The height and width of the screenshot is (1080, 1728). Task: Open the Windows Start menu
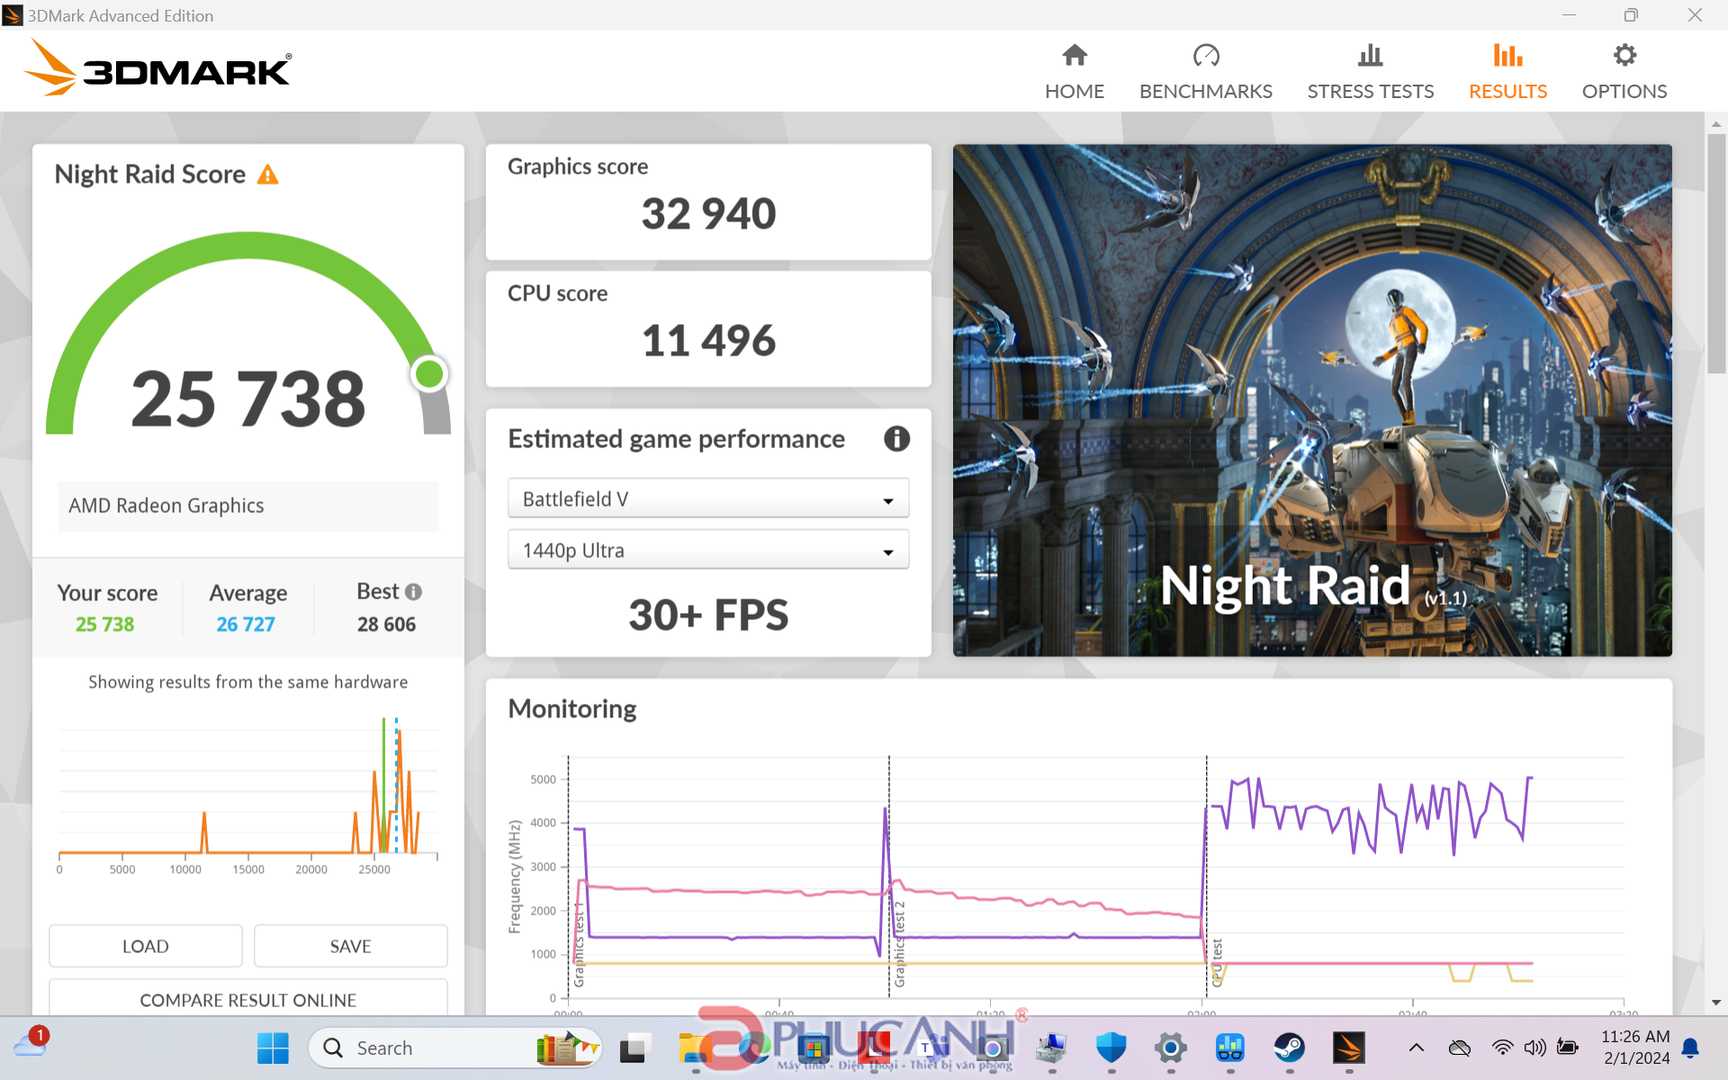pyautogui.click(x=272, y=1048)
